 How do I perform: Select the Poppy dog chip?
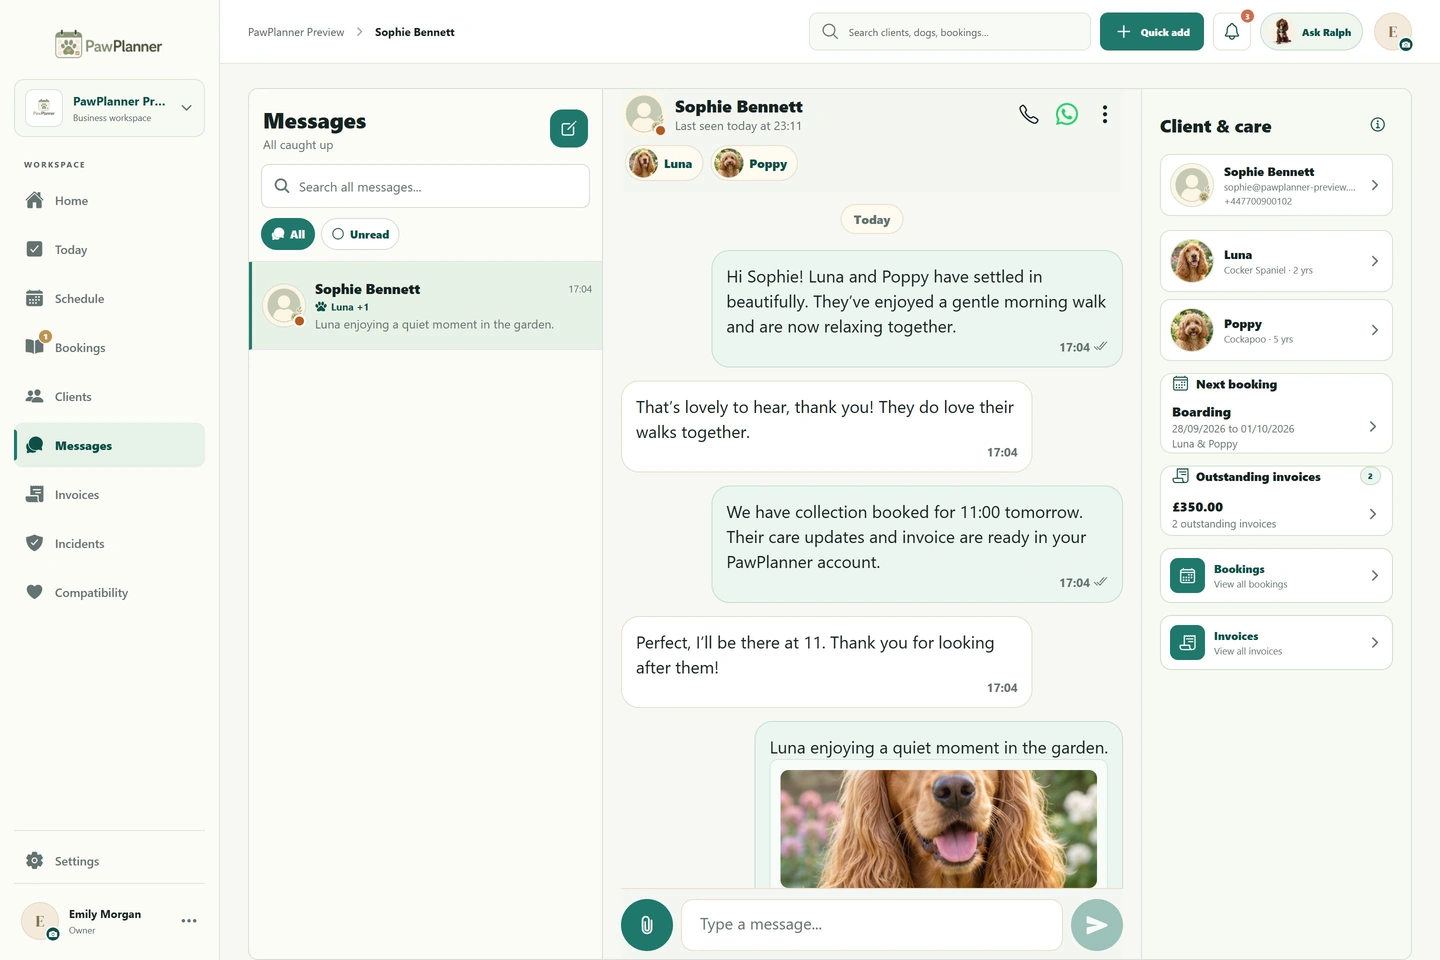click(x=754, y=163)
